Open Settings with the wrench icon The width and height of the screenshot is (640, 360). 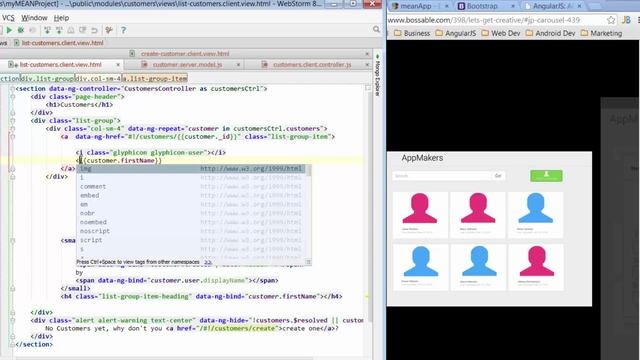coord(109,30)
